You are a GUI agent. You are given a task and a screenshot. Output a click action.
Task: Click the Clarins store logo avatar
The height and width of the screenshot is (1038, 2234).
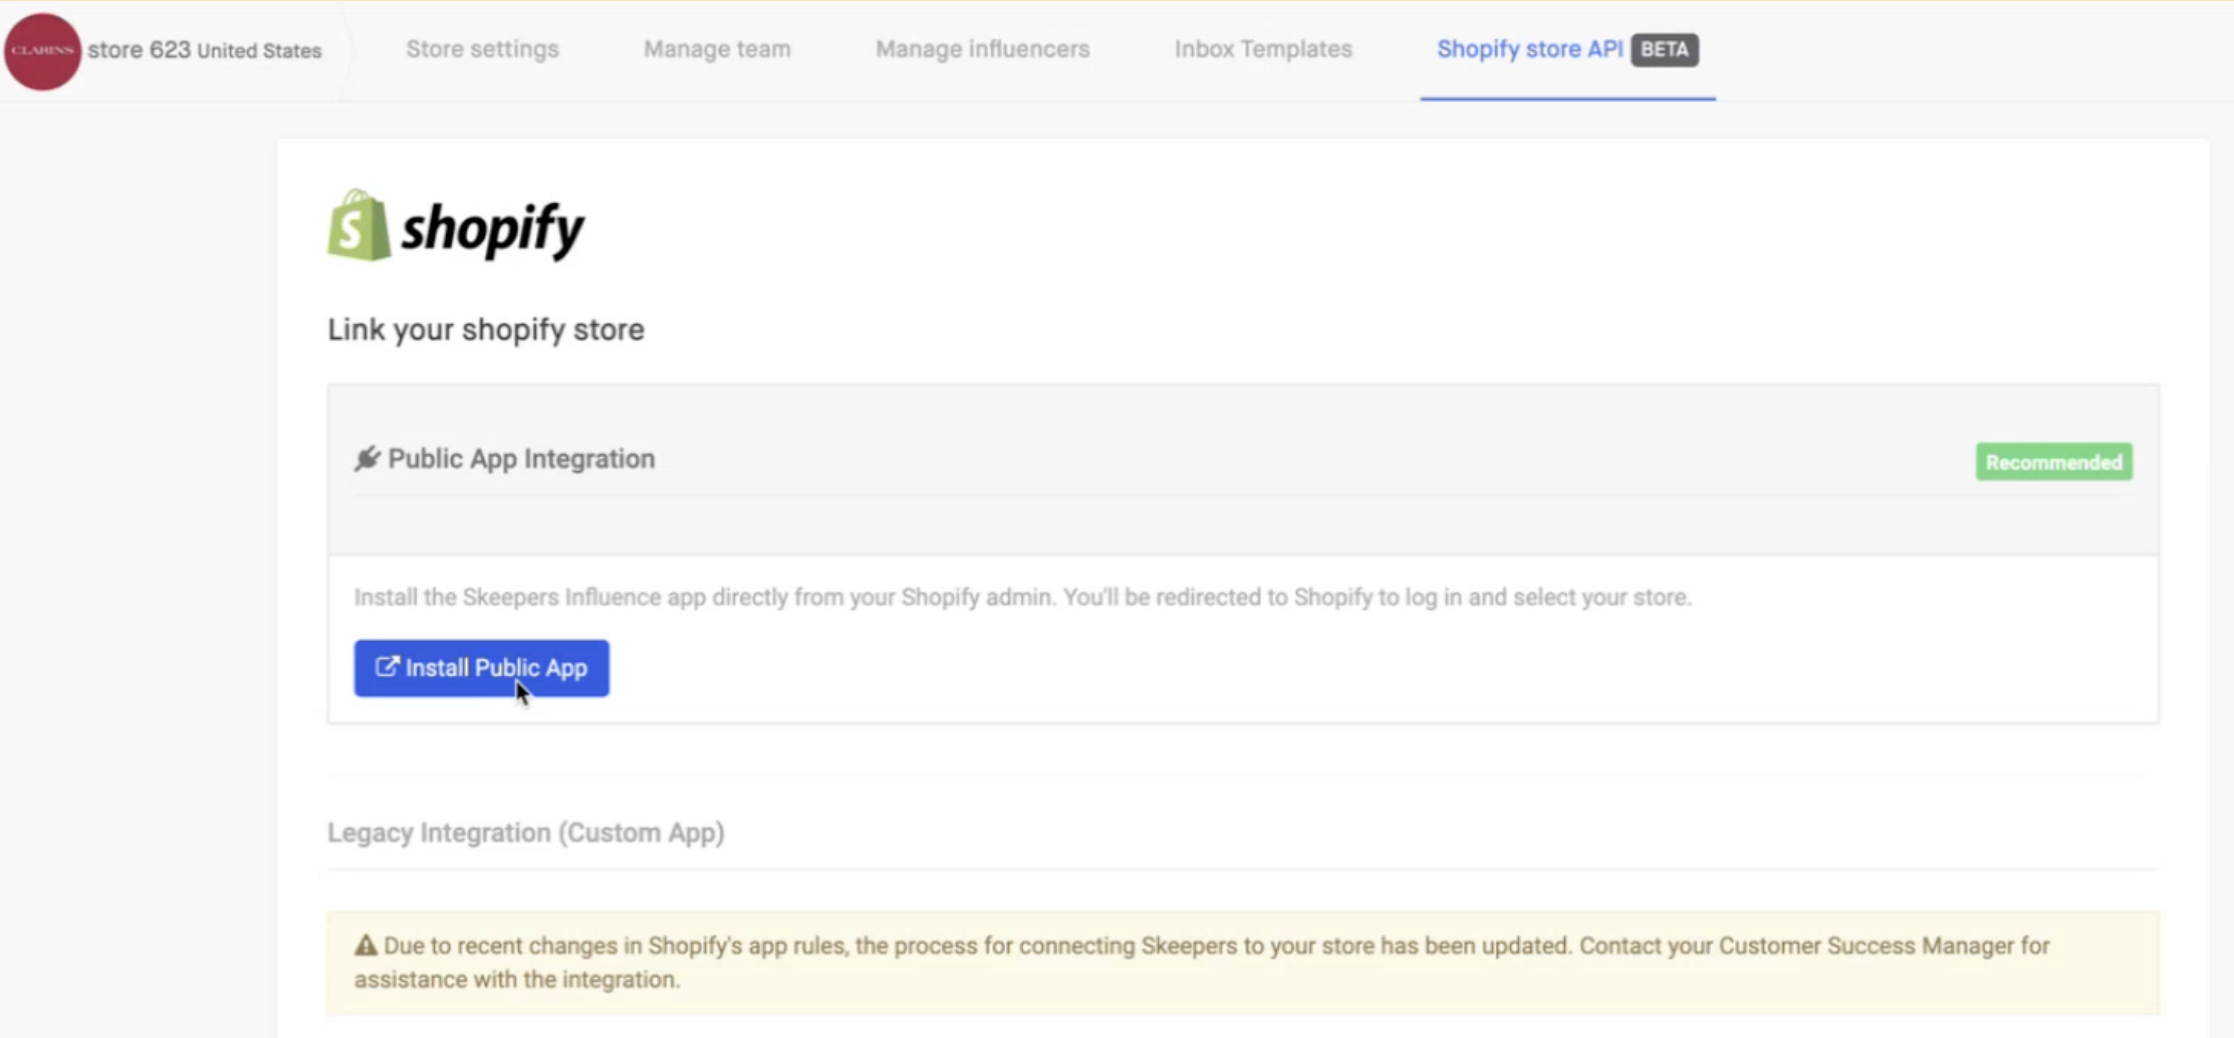pos(42,50)
